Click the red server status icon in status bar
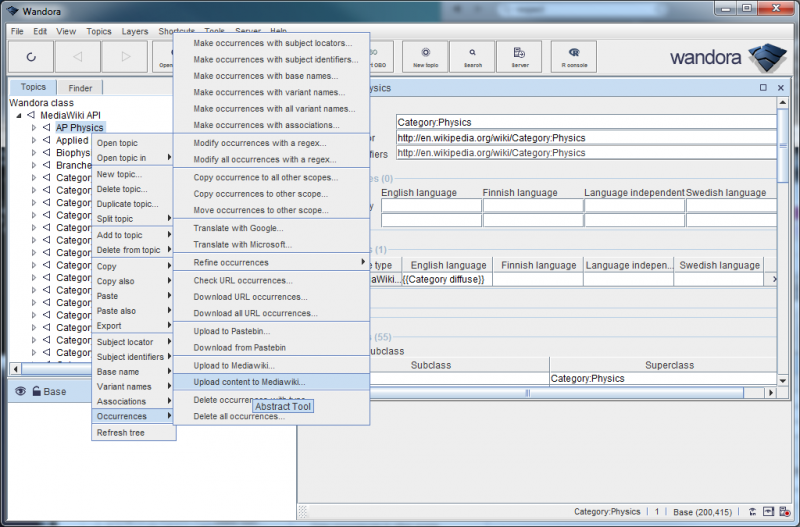This screenshot has height=527, width=800. (786, 512)
